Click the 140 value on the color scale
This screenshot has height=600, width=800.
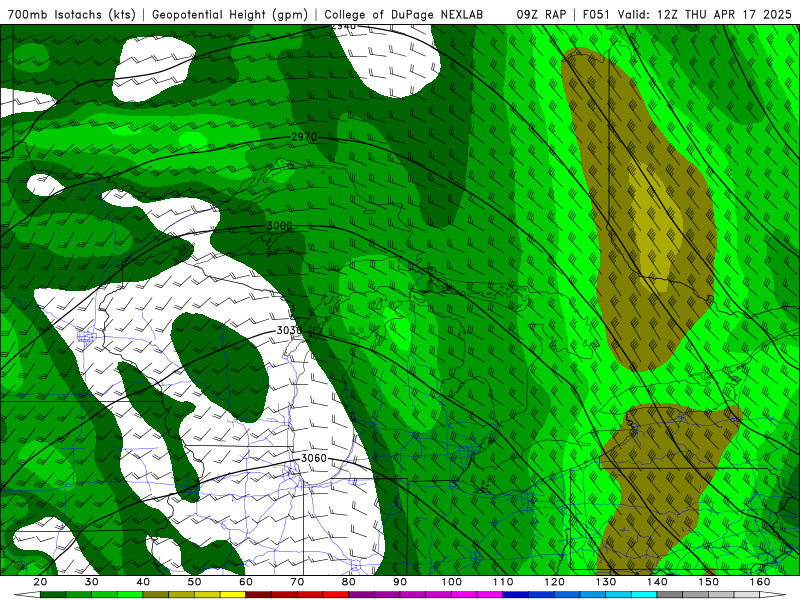point(657,582)
